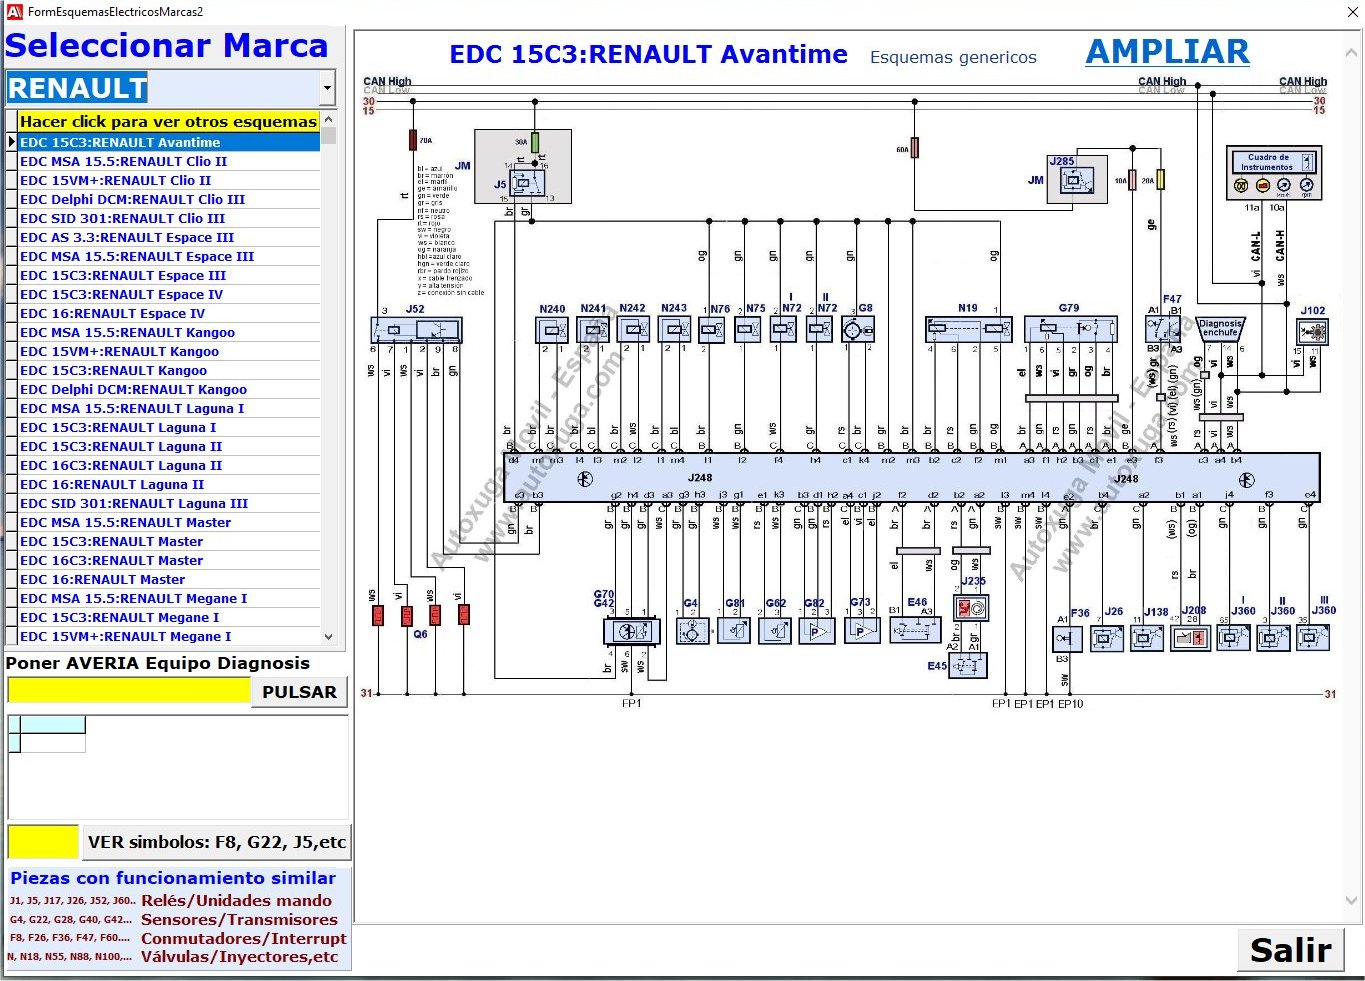Image resolution: width=1365 pixels, height=981 pixels.
Task: Click the G82 sensor symbol
Action: (817, 631)
